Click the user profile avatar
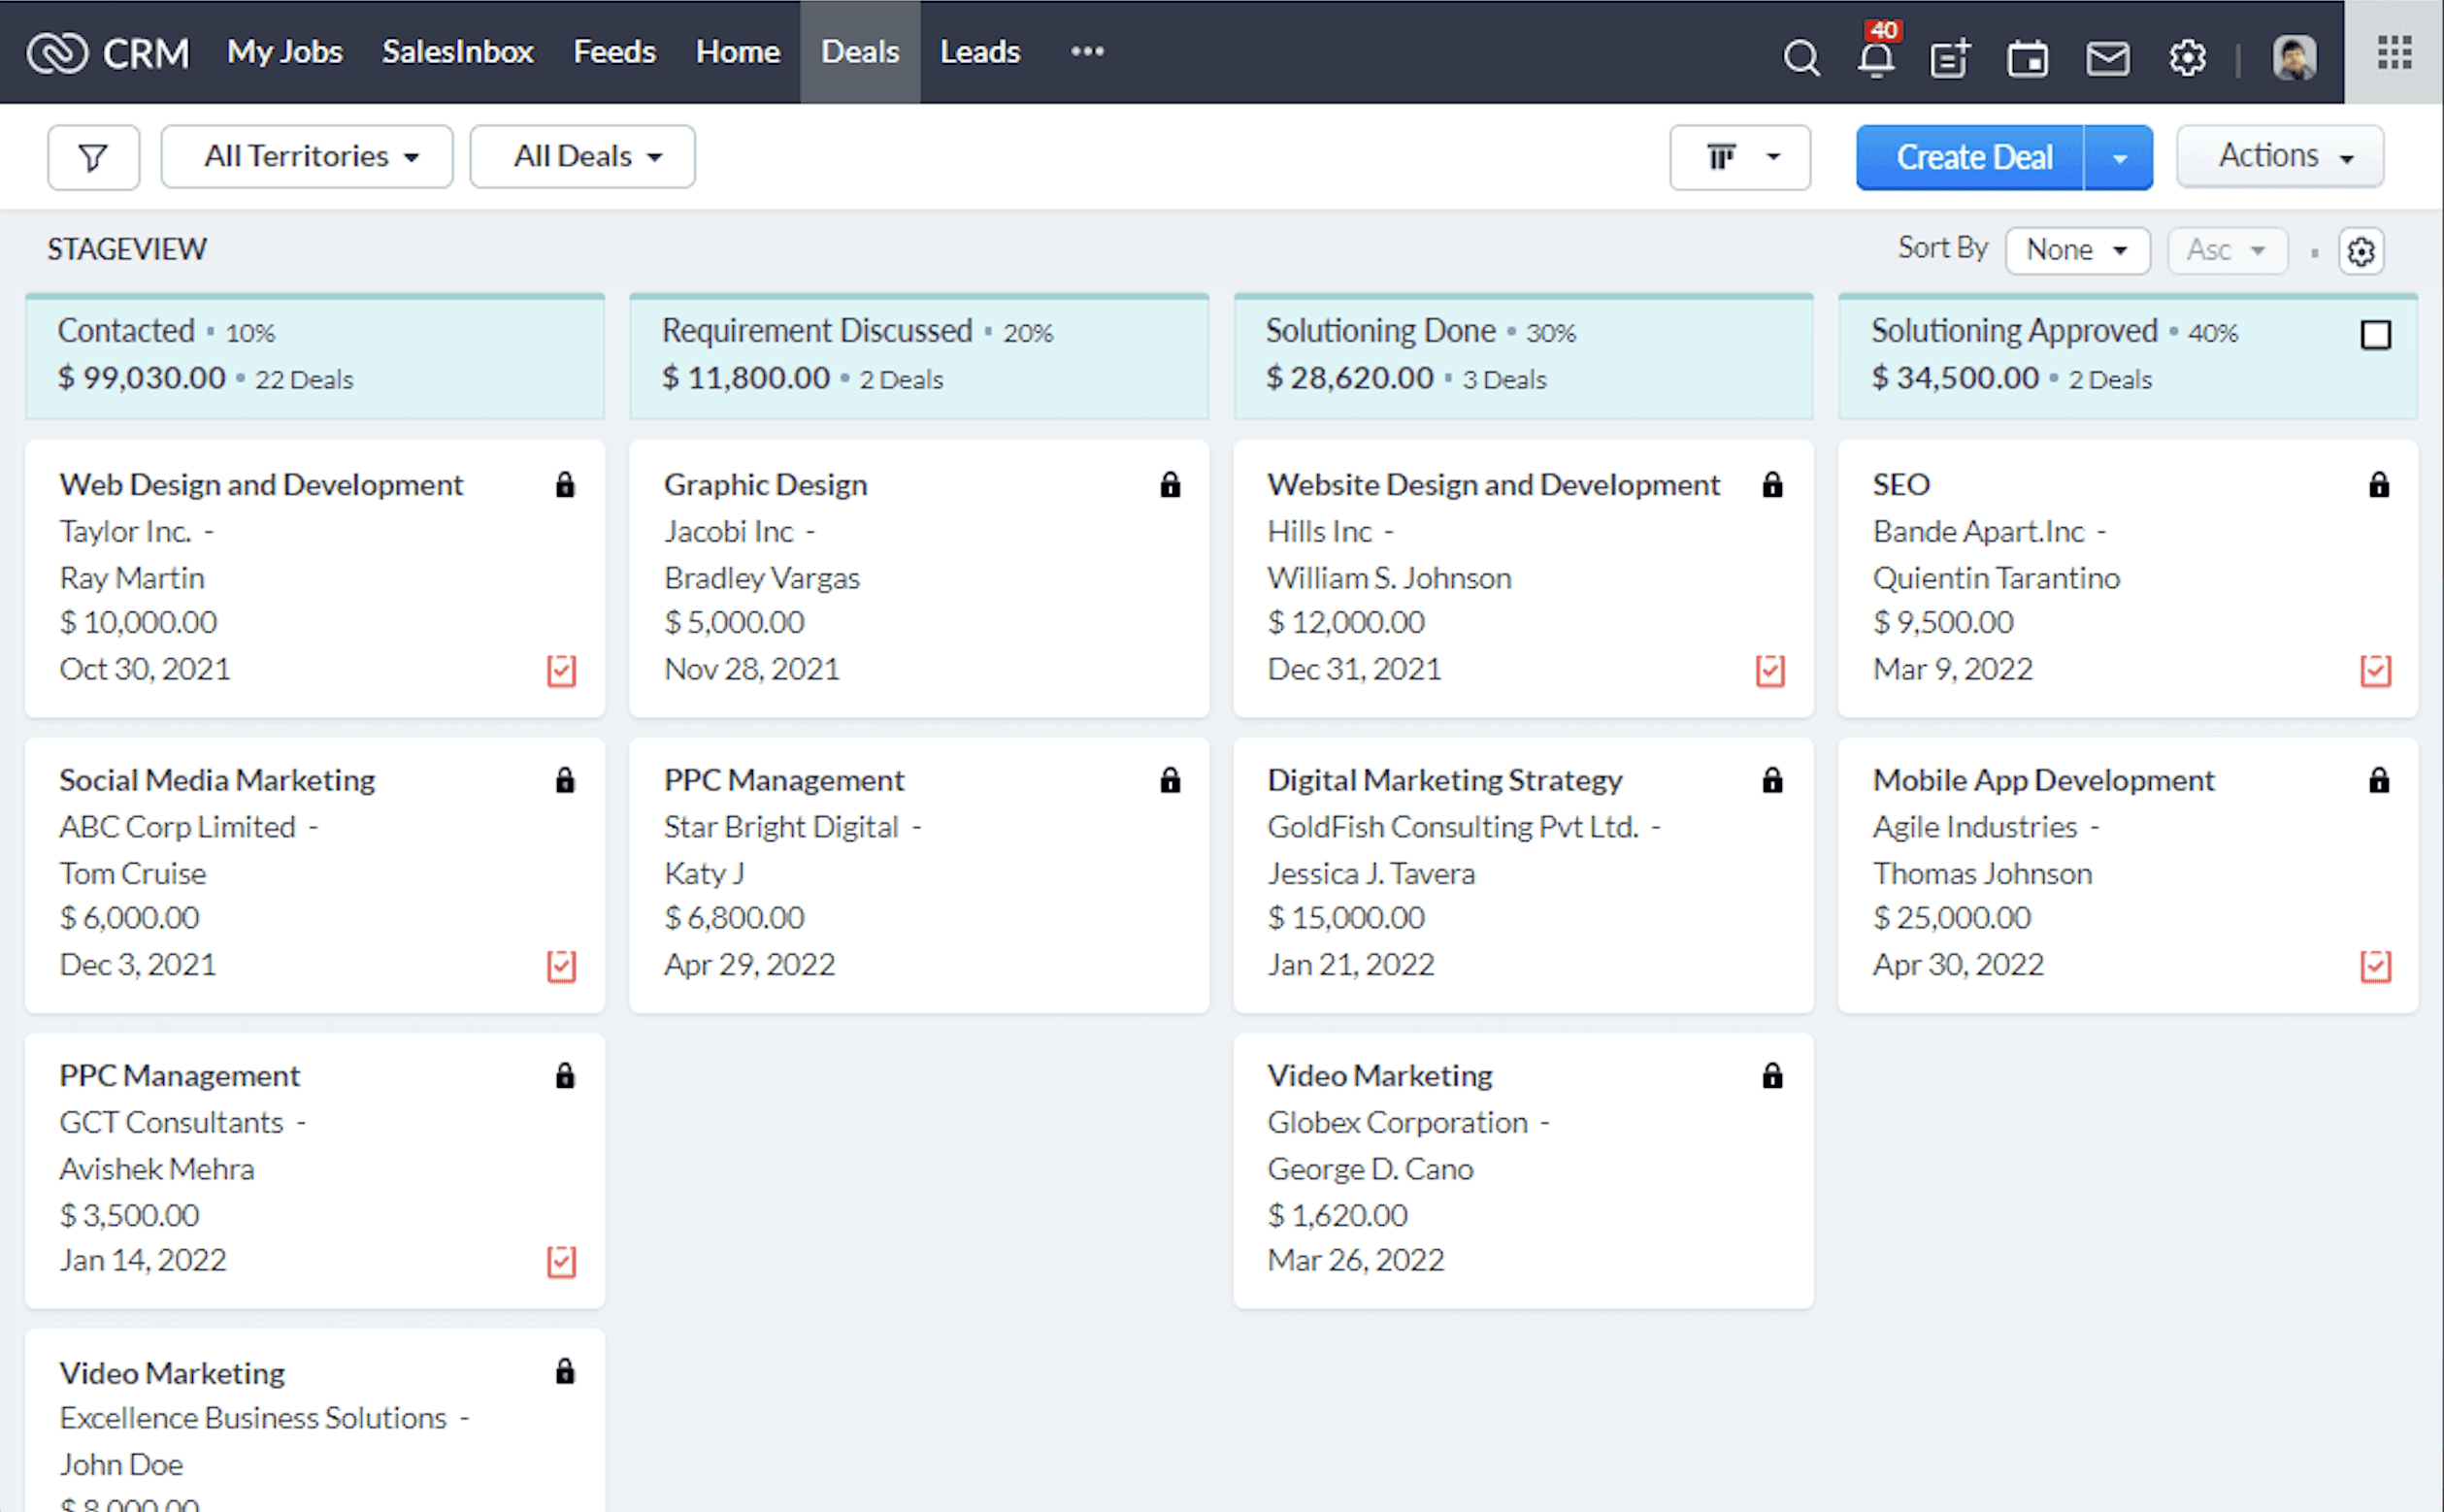Viewport: 2444px width, 1512px height. click(2293, 57)
